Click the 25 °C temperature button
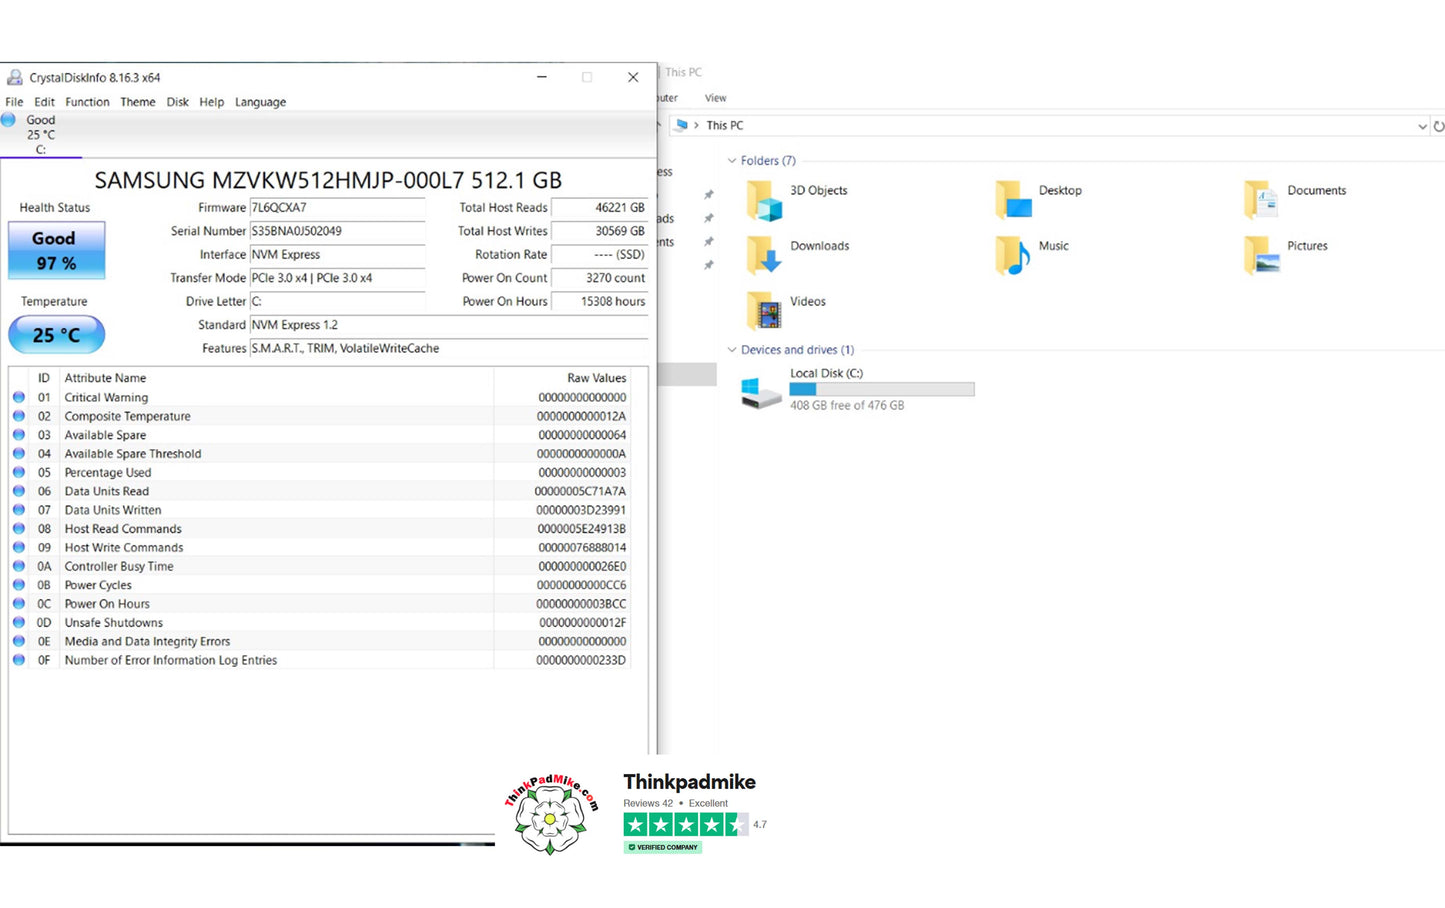This screenshot has width=1445, height=908. coord(56,335)
